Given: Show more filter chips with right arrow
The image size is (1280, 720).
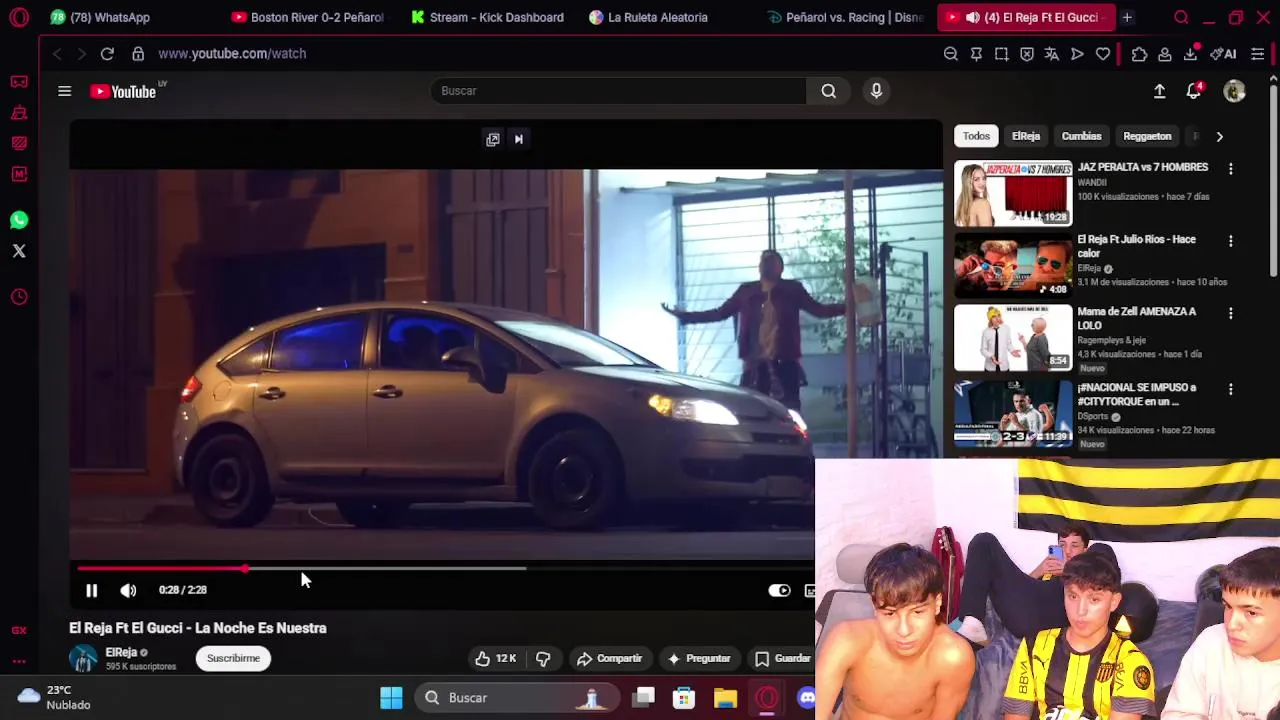Looking at the screenshot, I should (x=1219, y=136).
